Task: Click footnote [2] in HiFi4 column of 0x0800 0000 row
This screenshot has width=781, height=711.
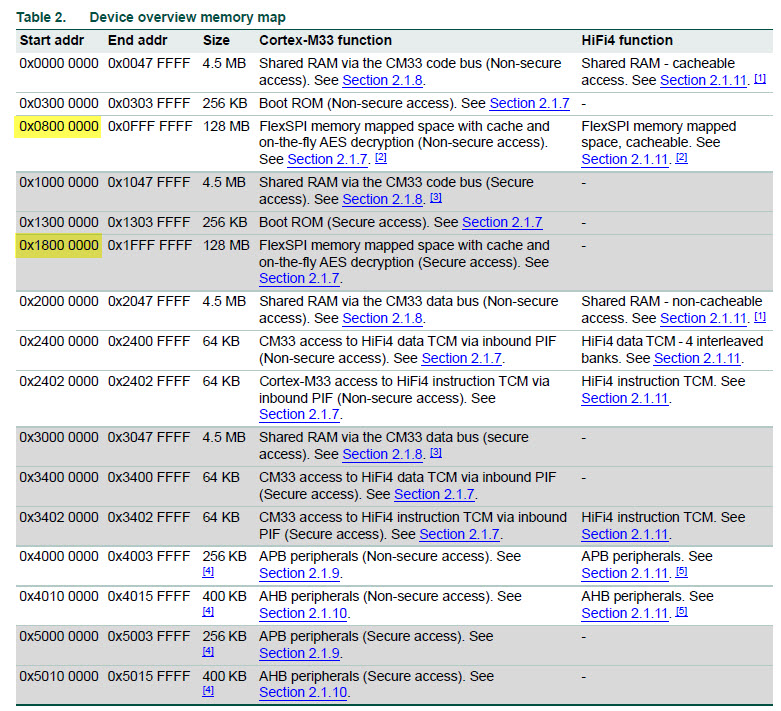Action: pyautogui.click(x=681, y=158)
